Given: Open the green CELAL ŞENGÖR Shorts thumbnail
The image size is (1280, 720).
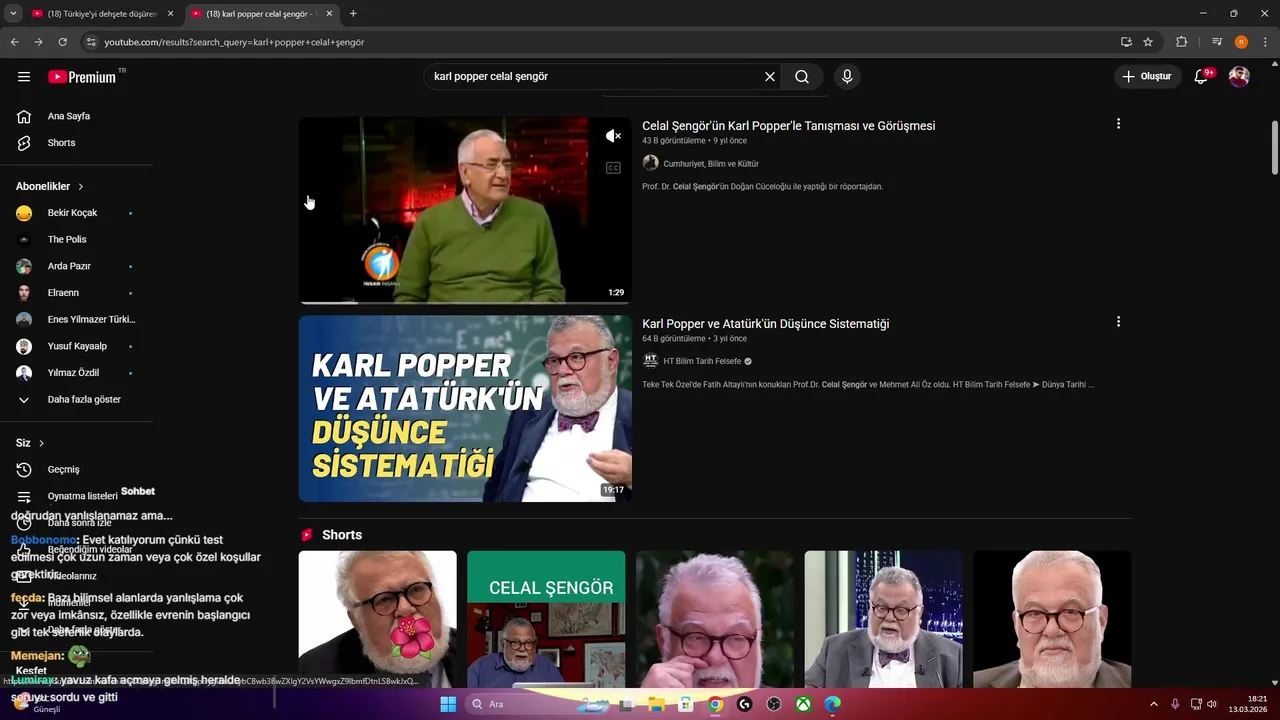Looking at the screenshot, I should [x=546, y=619].
